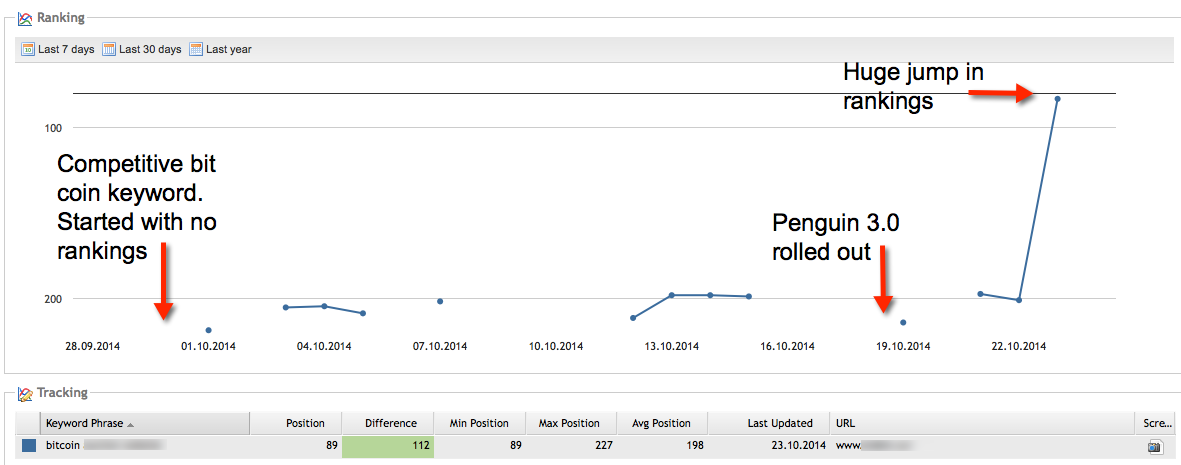1181x465 pixels.
Task: Click the chart icon next to Ranking title
Action: click(25, 18)
